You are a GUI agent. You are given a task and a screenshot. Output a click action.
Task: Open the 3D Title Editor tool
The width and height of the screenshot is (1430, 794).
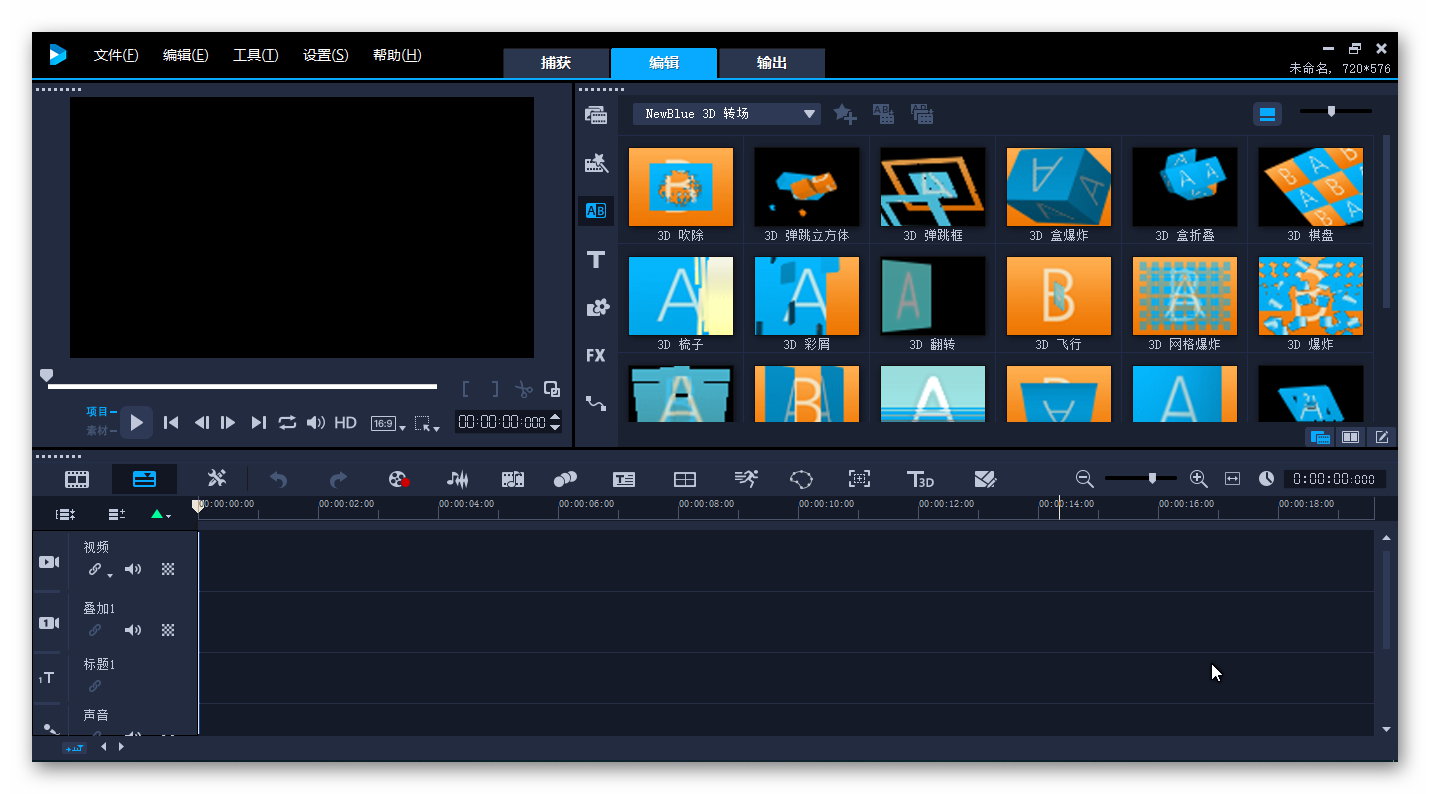tap(919, 479)
